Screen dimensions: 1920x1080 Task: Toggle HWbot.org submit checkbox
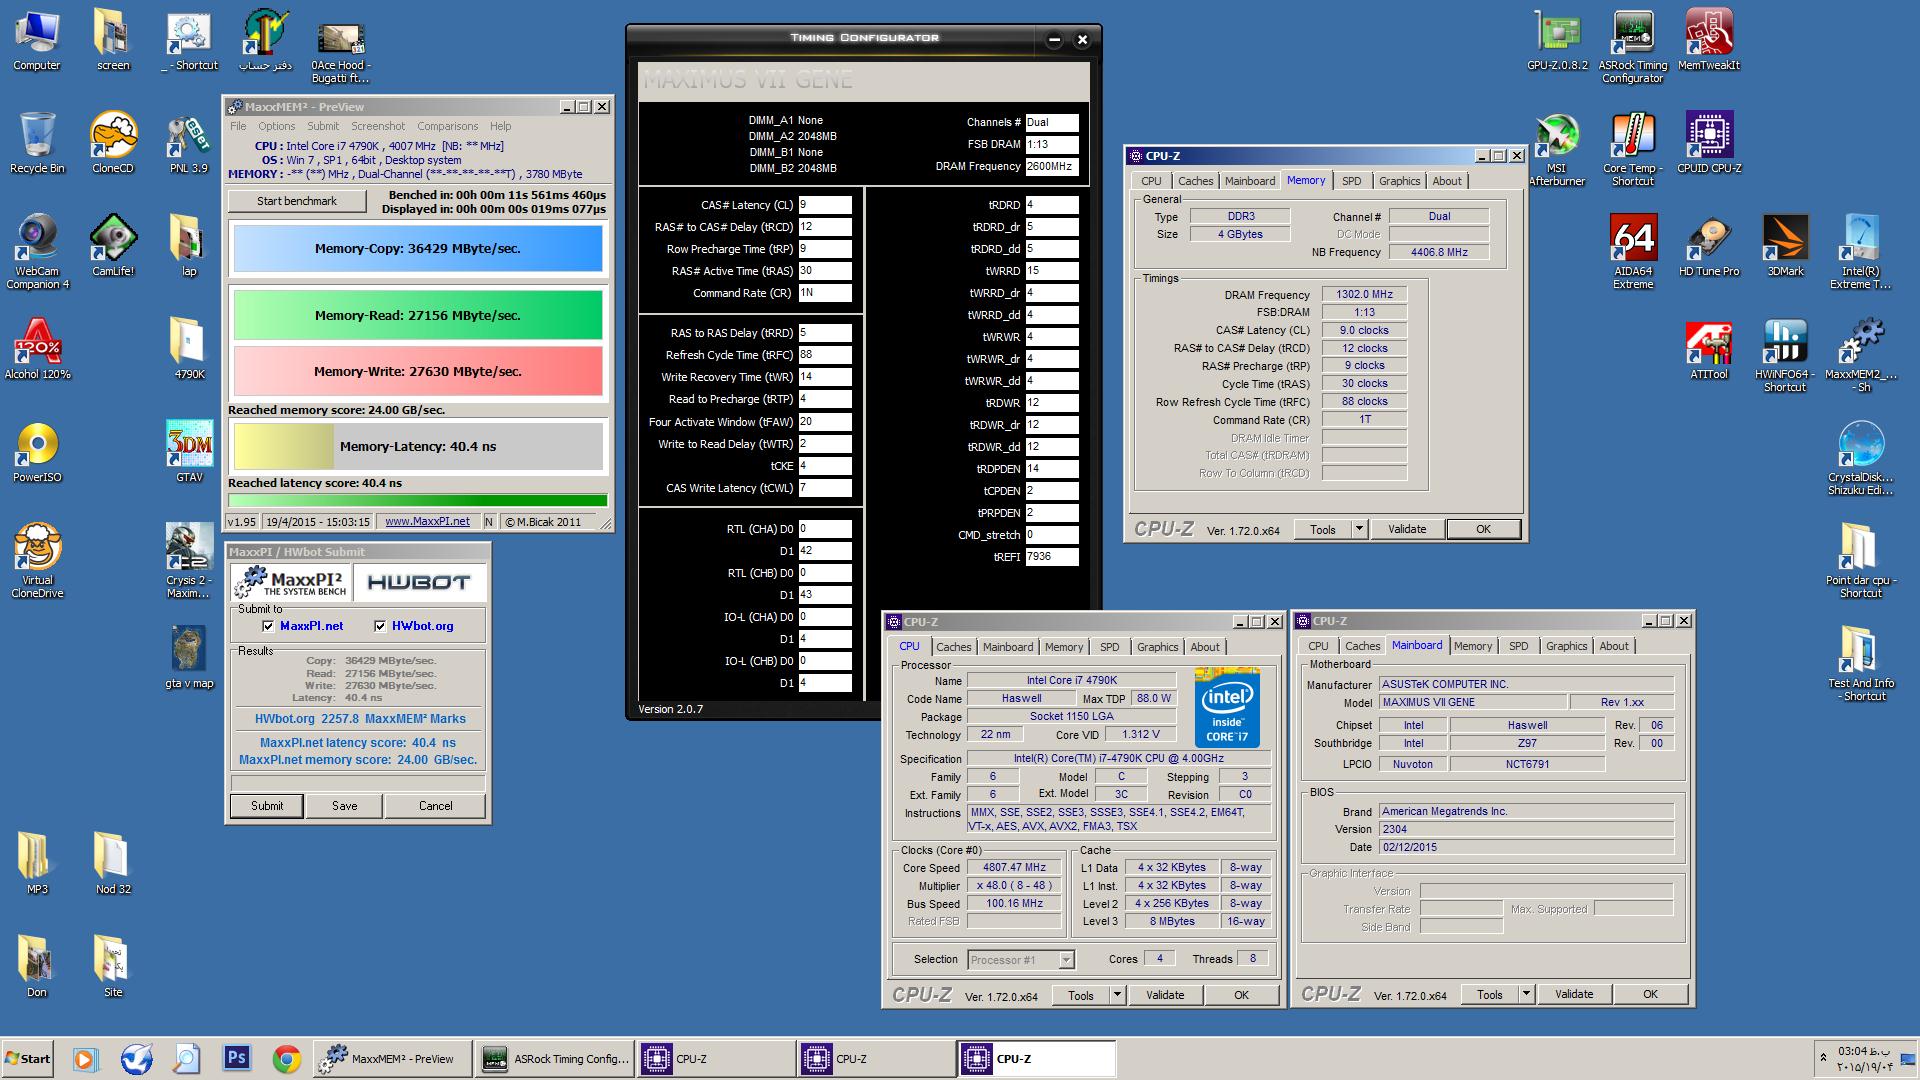380,626
